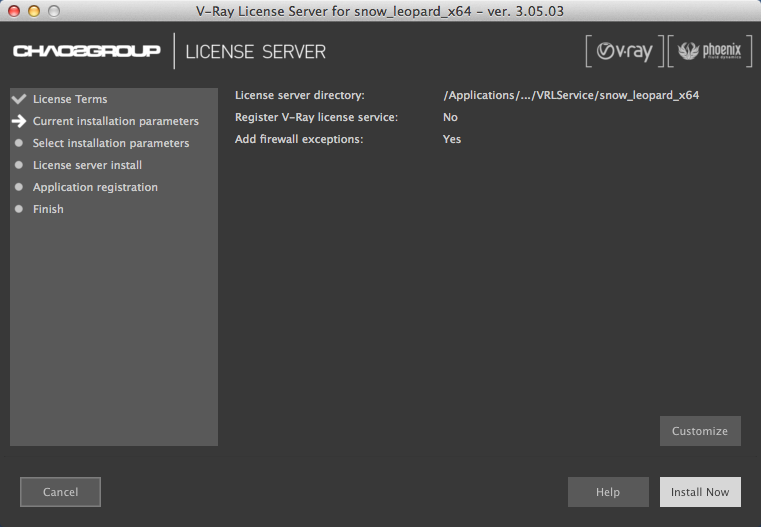Select Current installation parameters step

point(115,121)
